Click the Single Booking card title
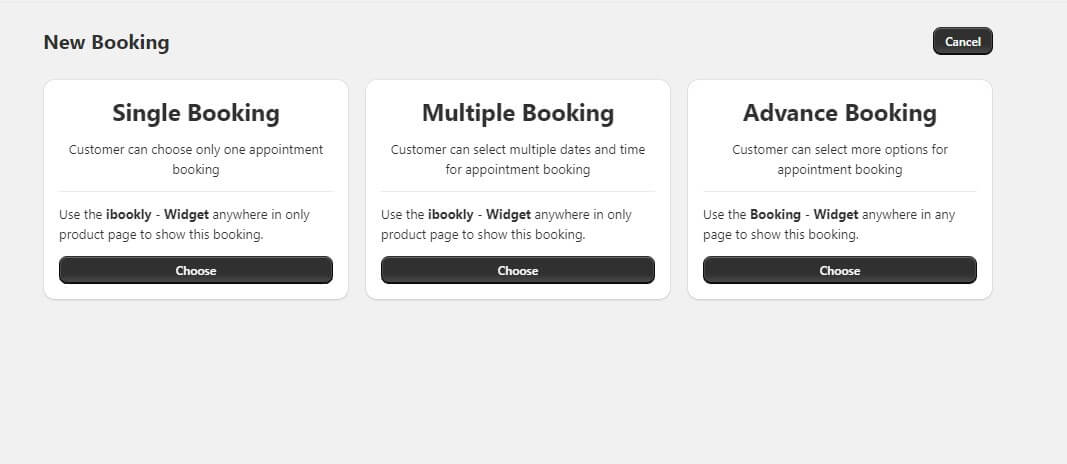1067x464 pixels. [x=196, y=113]
